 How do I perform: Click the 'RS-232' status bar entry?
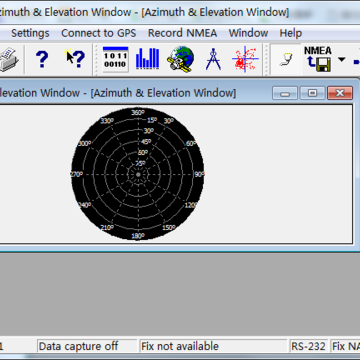309,346
